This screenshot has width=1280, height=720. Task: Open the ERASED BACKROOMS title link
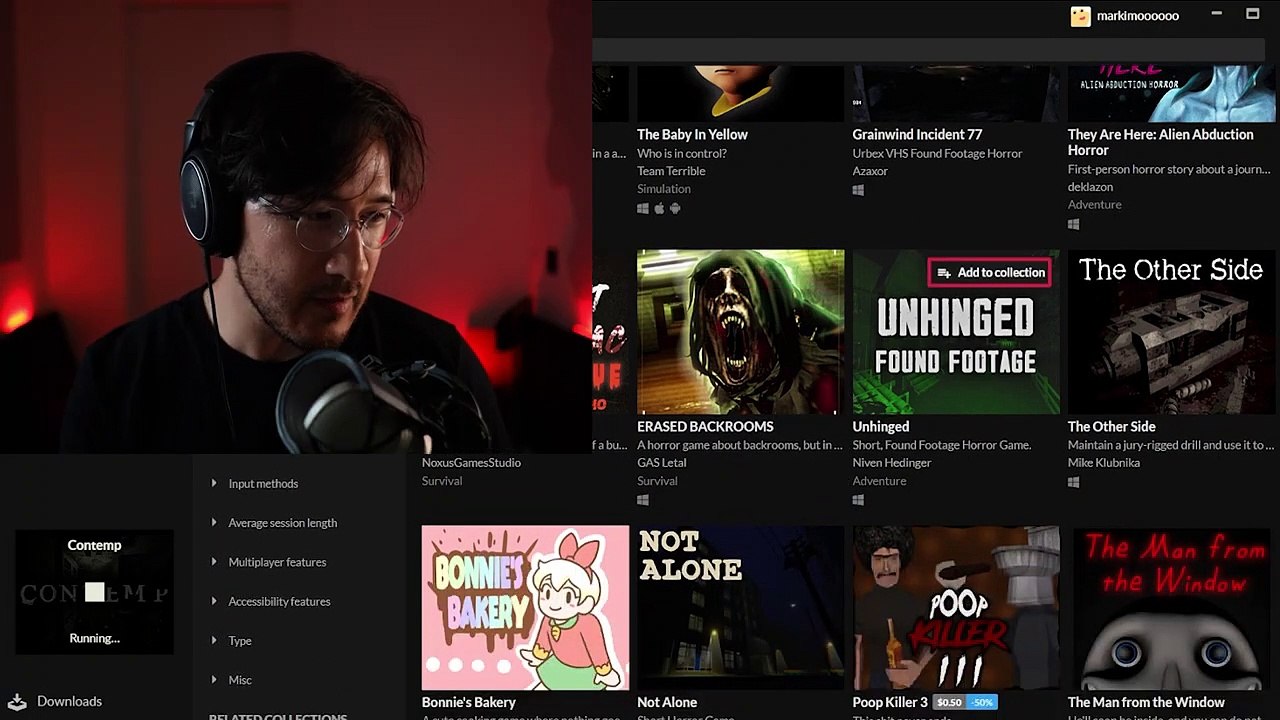705,426
